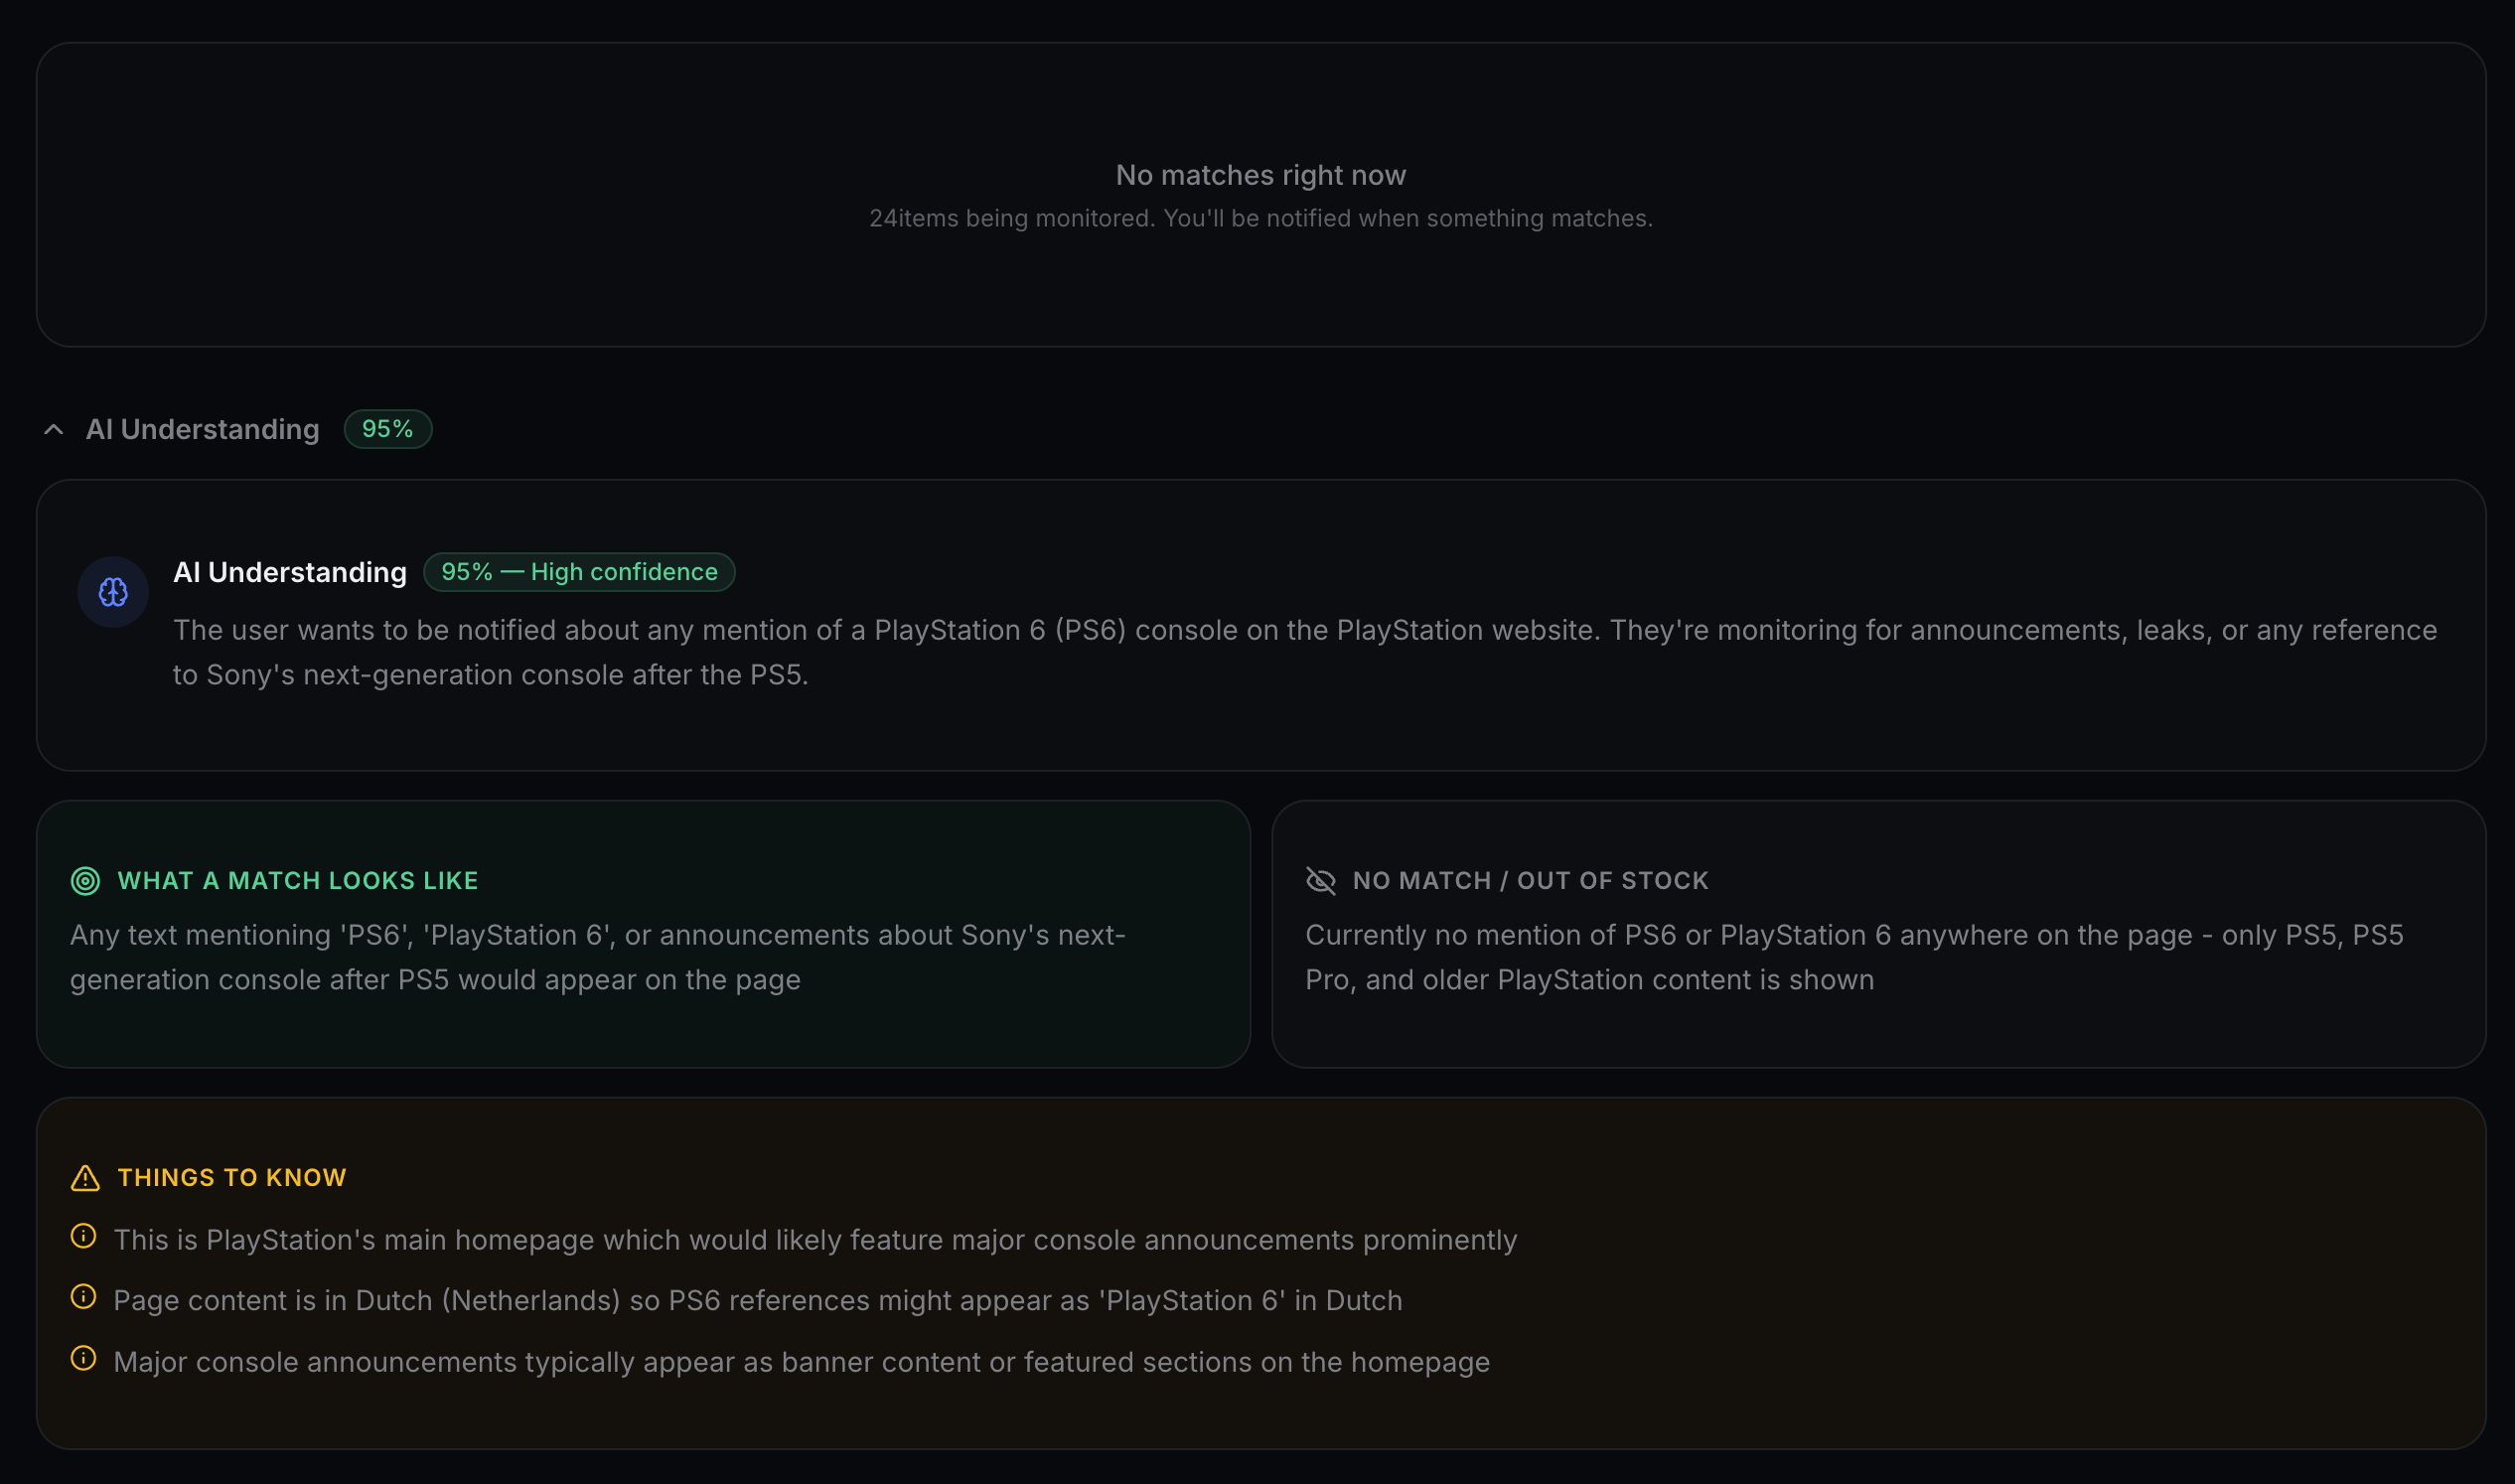Select the brain icon in AI Understanding card
Image resolution: width=2515 pixels, height=1484 pixels.
113,592
